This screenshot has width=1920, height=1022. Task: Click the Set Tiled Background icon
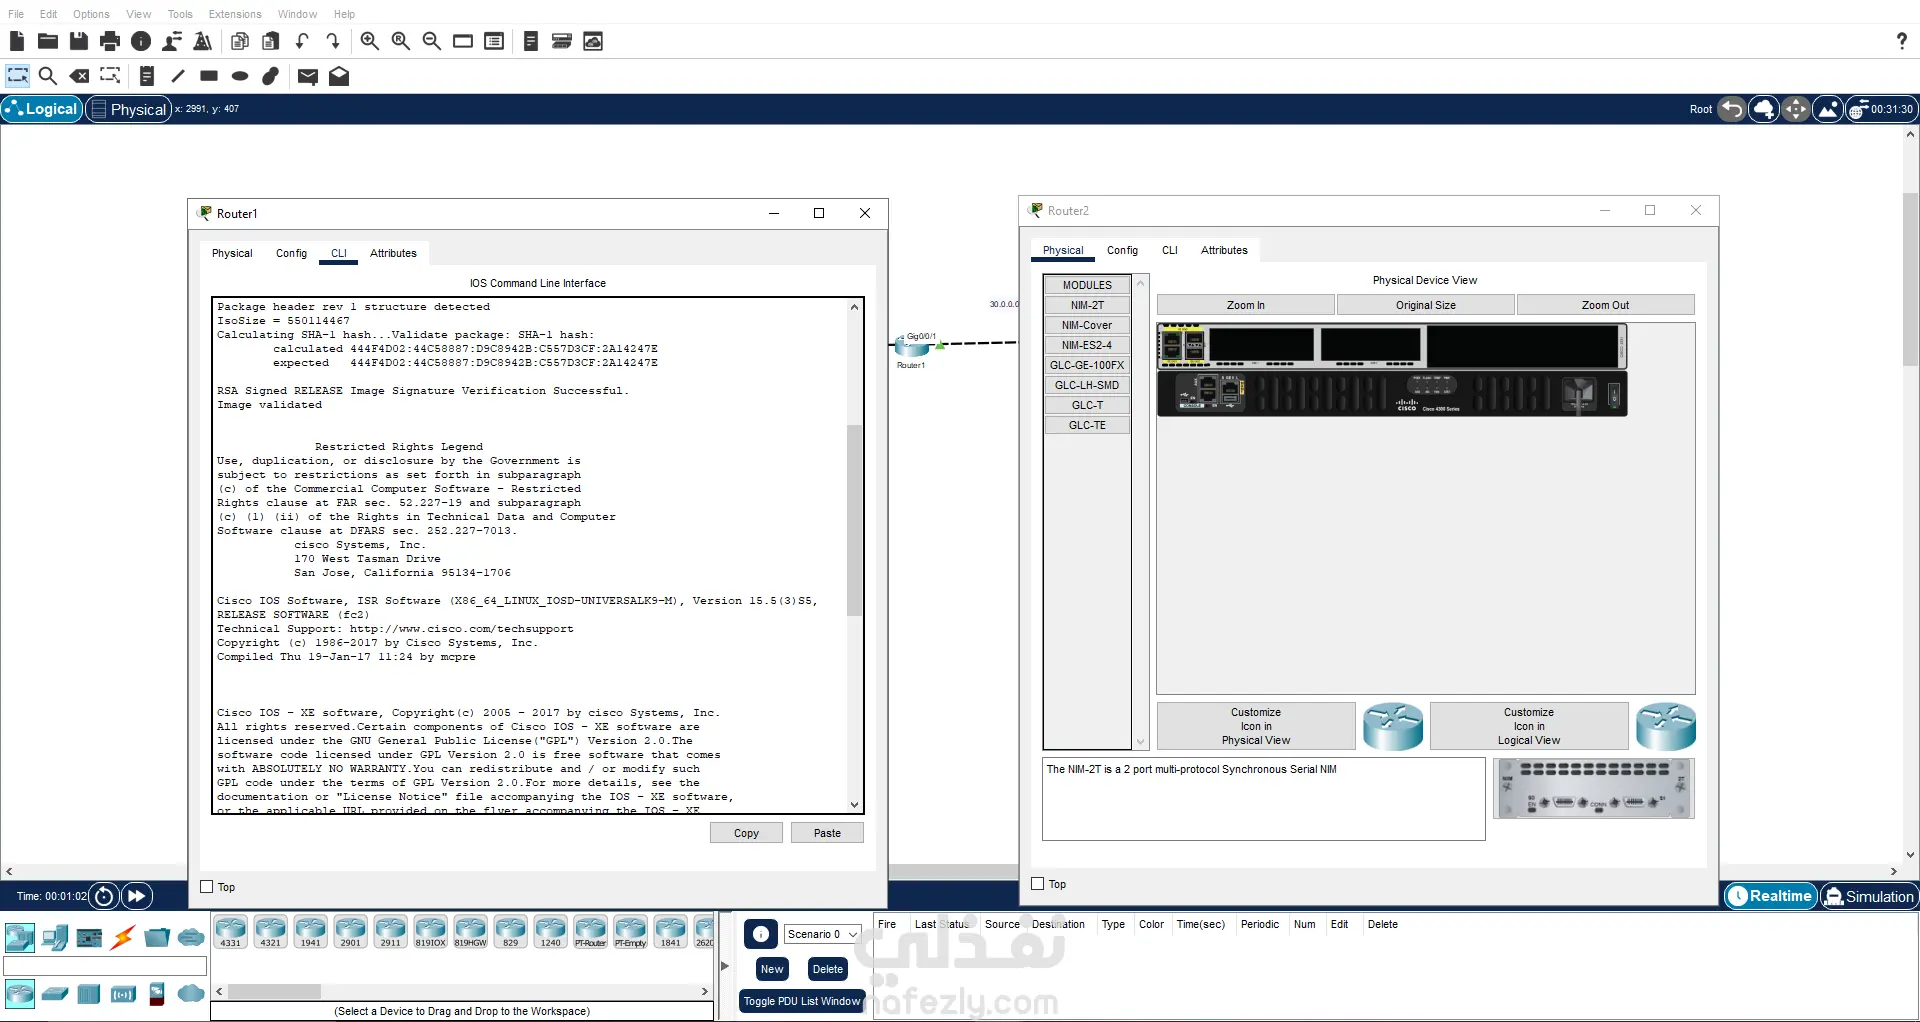tap(1828, 109)
